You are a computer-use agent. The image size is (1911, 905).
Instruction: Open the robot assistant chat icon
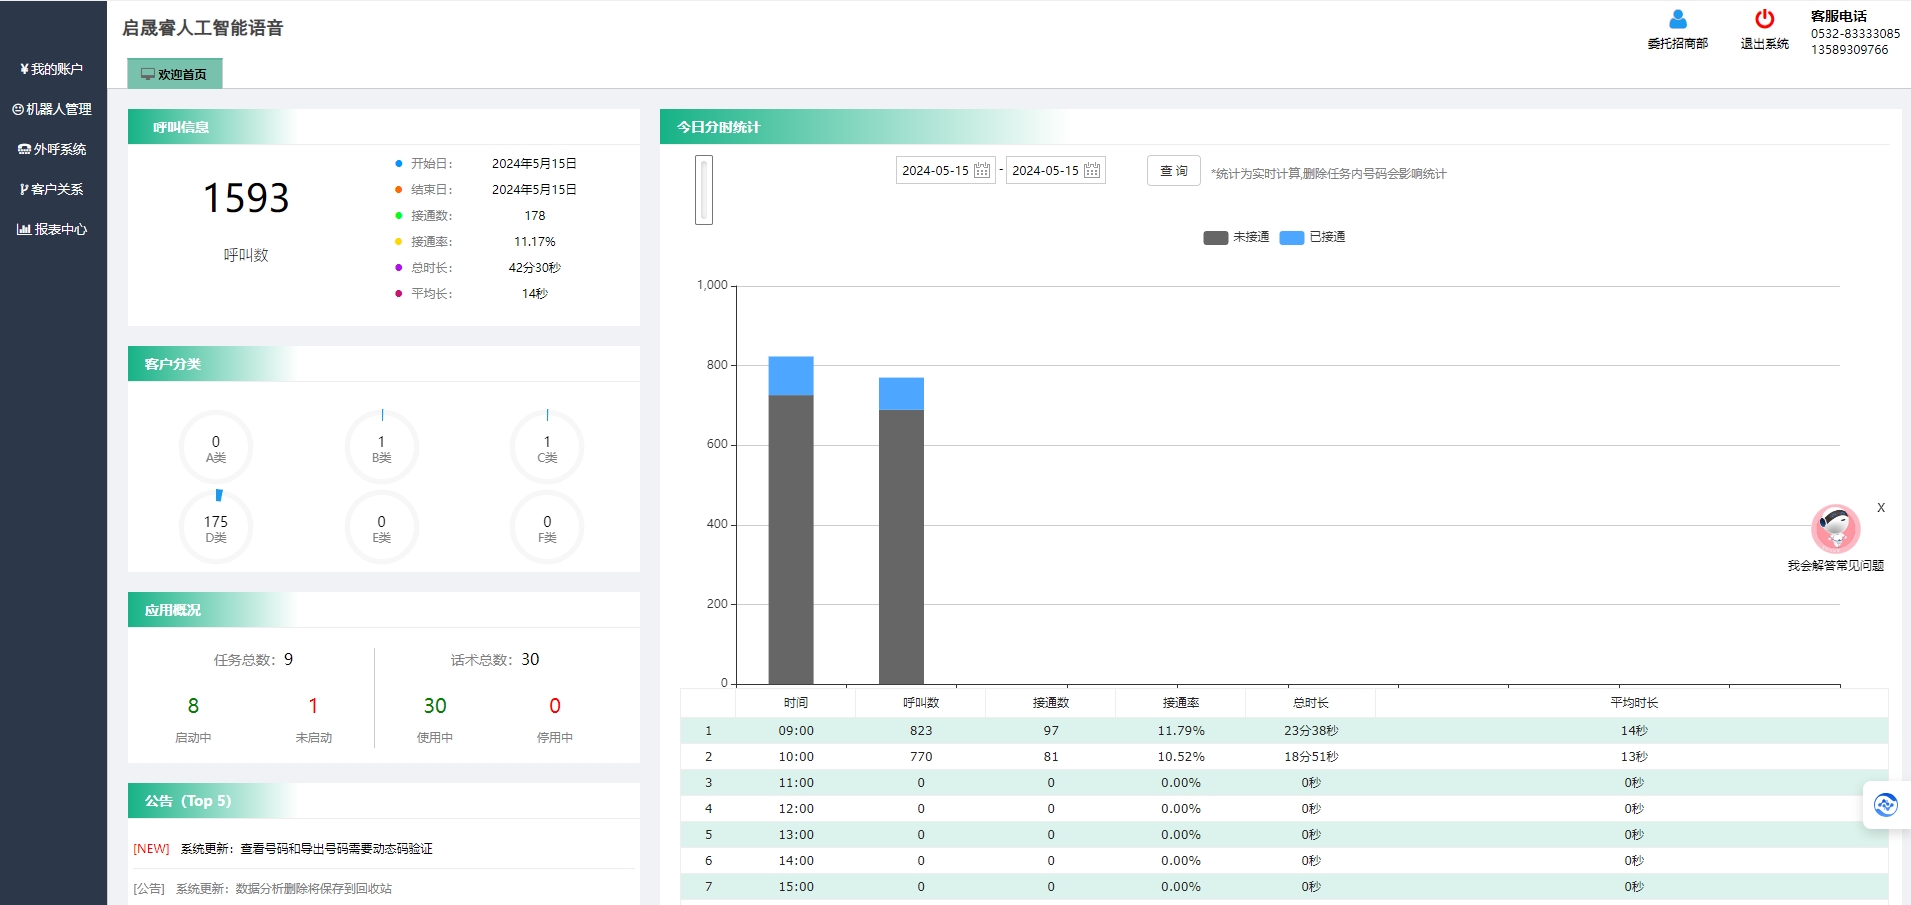[x=1835, y=528]
